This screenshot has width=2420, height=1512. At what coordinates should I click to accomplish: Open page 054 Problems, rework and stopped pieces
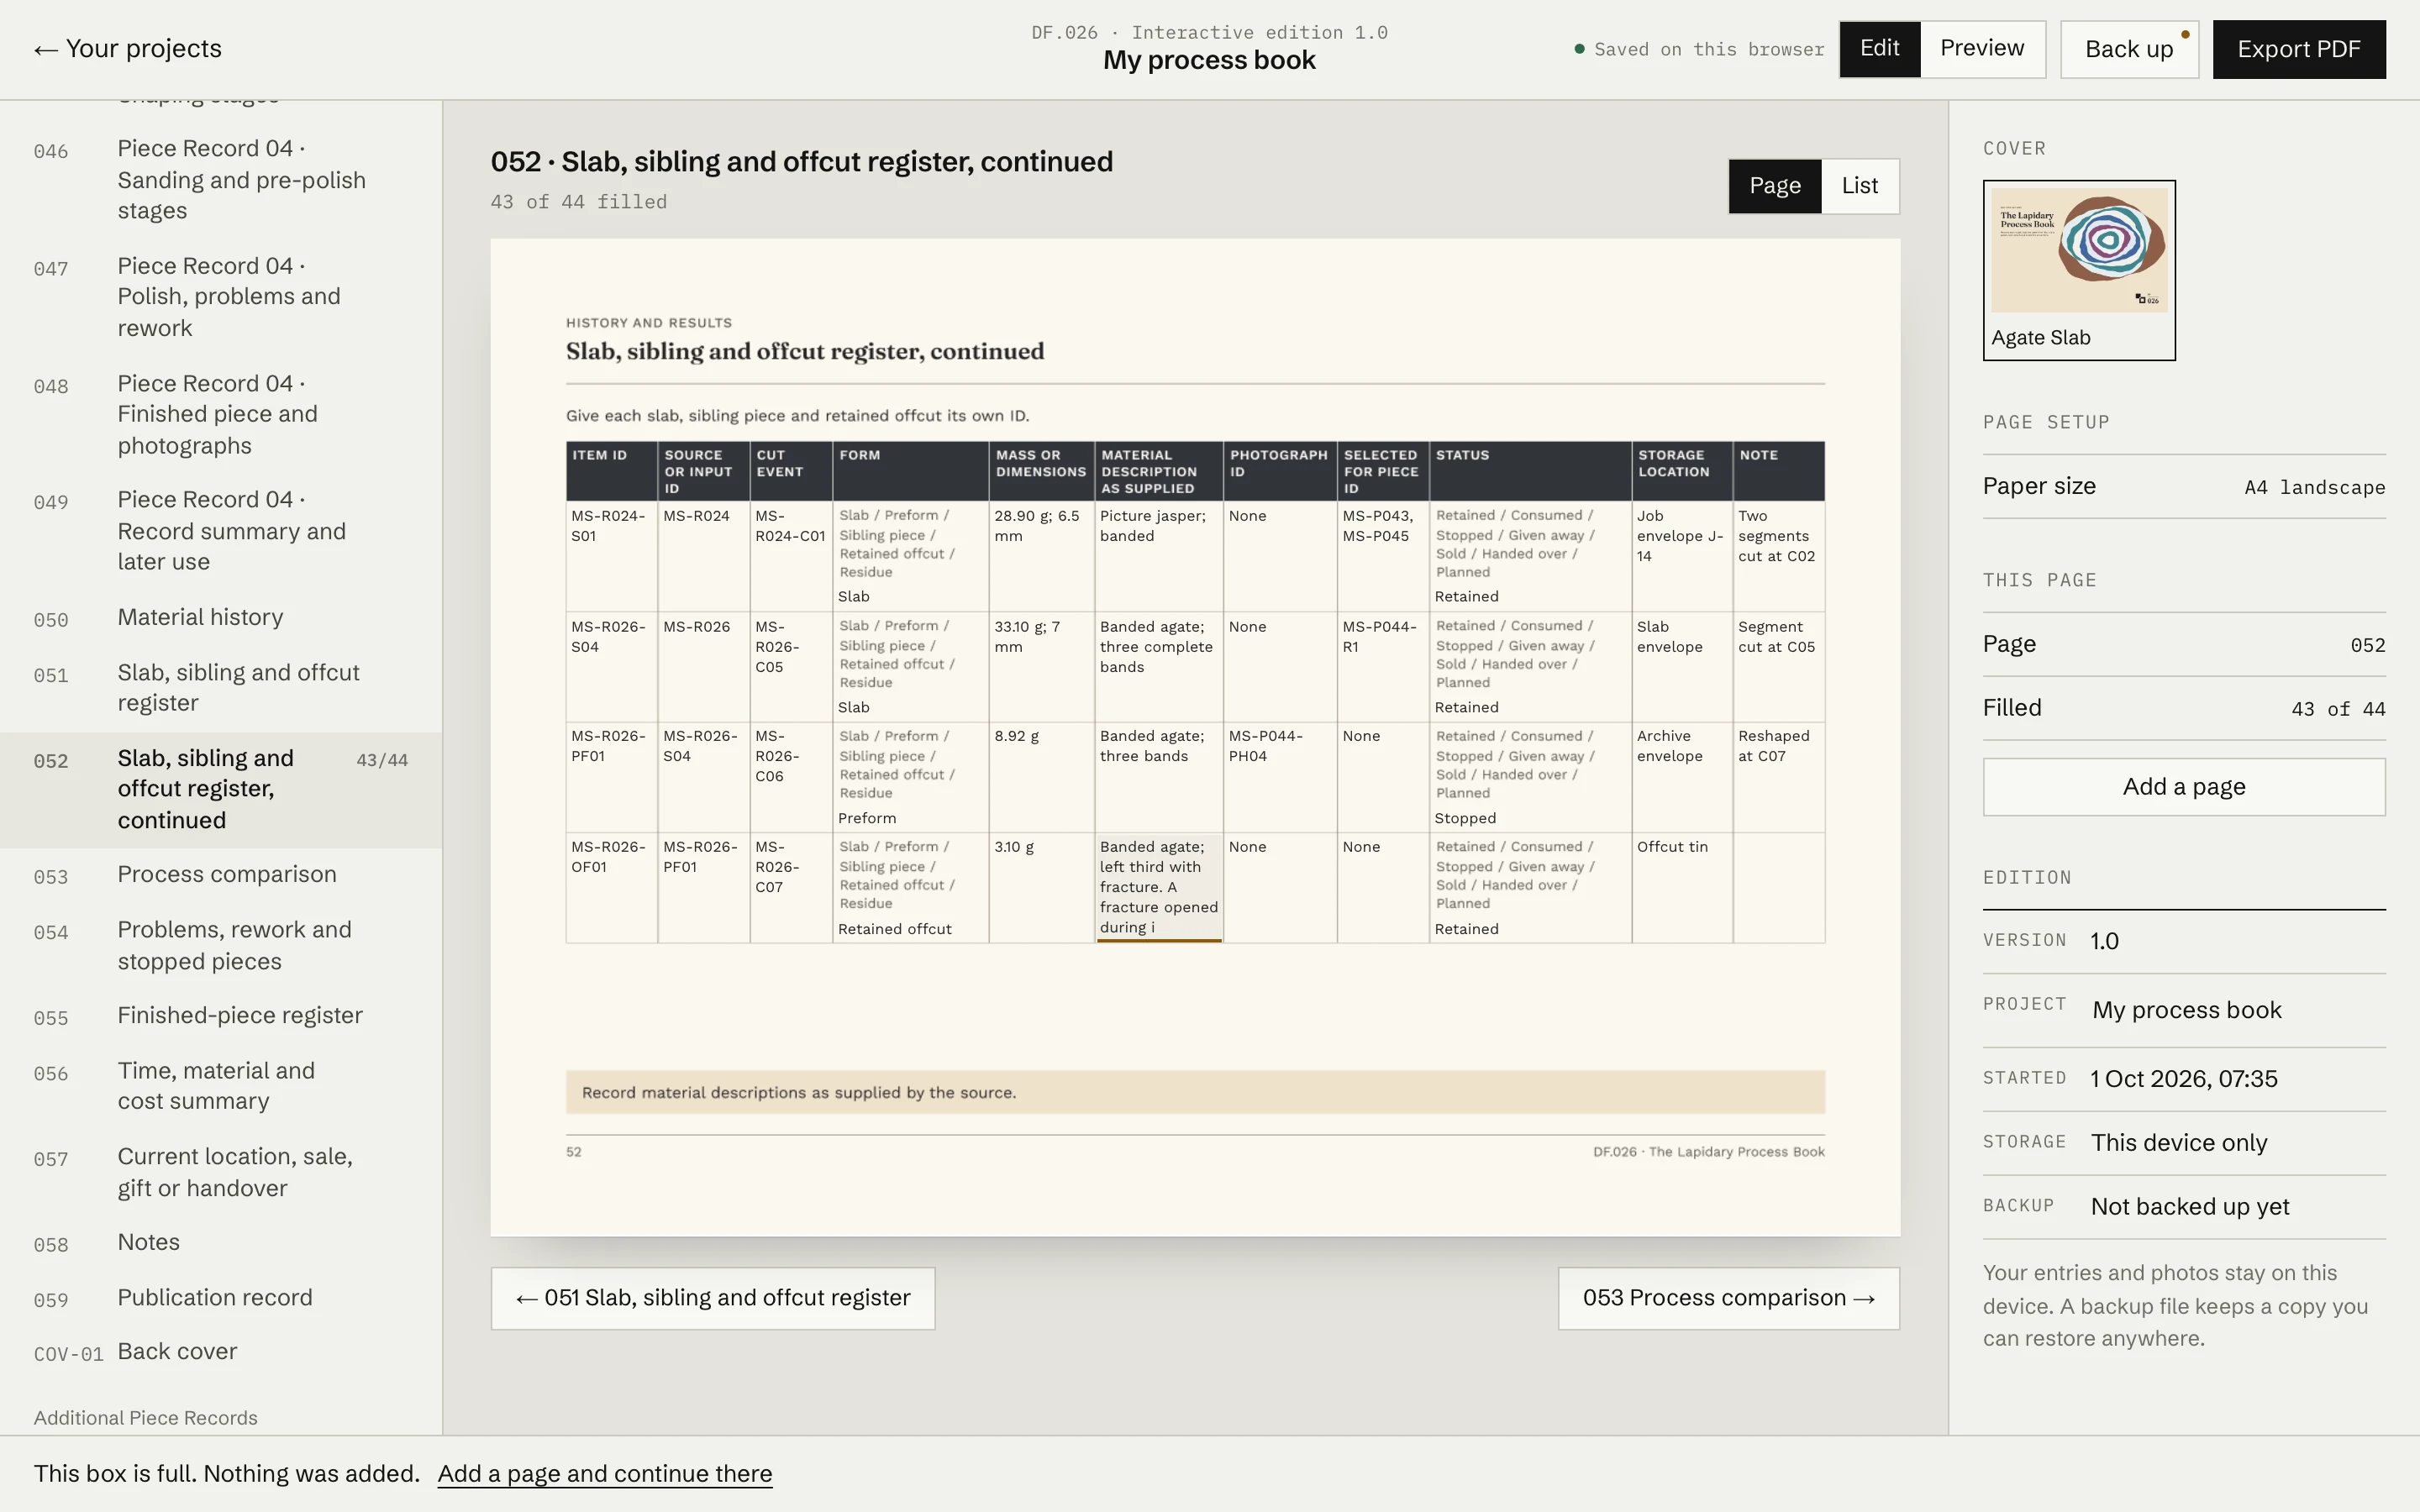221,946
